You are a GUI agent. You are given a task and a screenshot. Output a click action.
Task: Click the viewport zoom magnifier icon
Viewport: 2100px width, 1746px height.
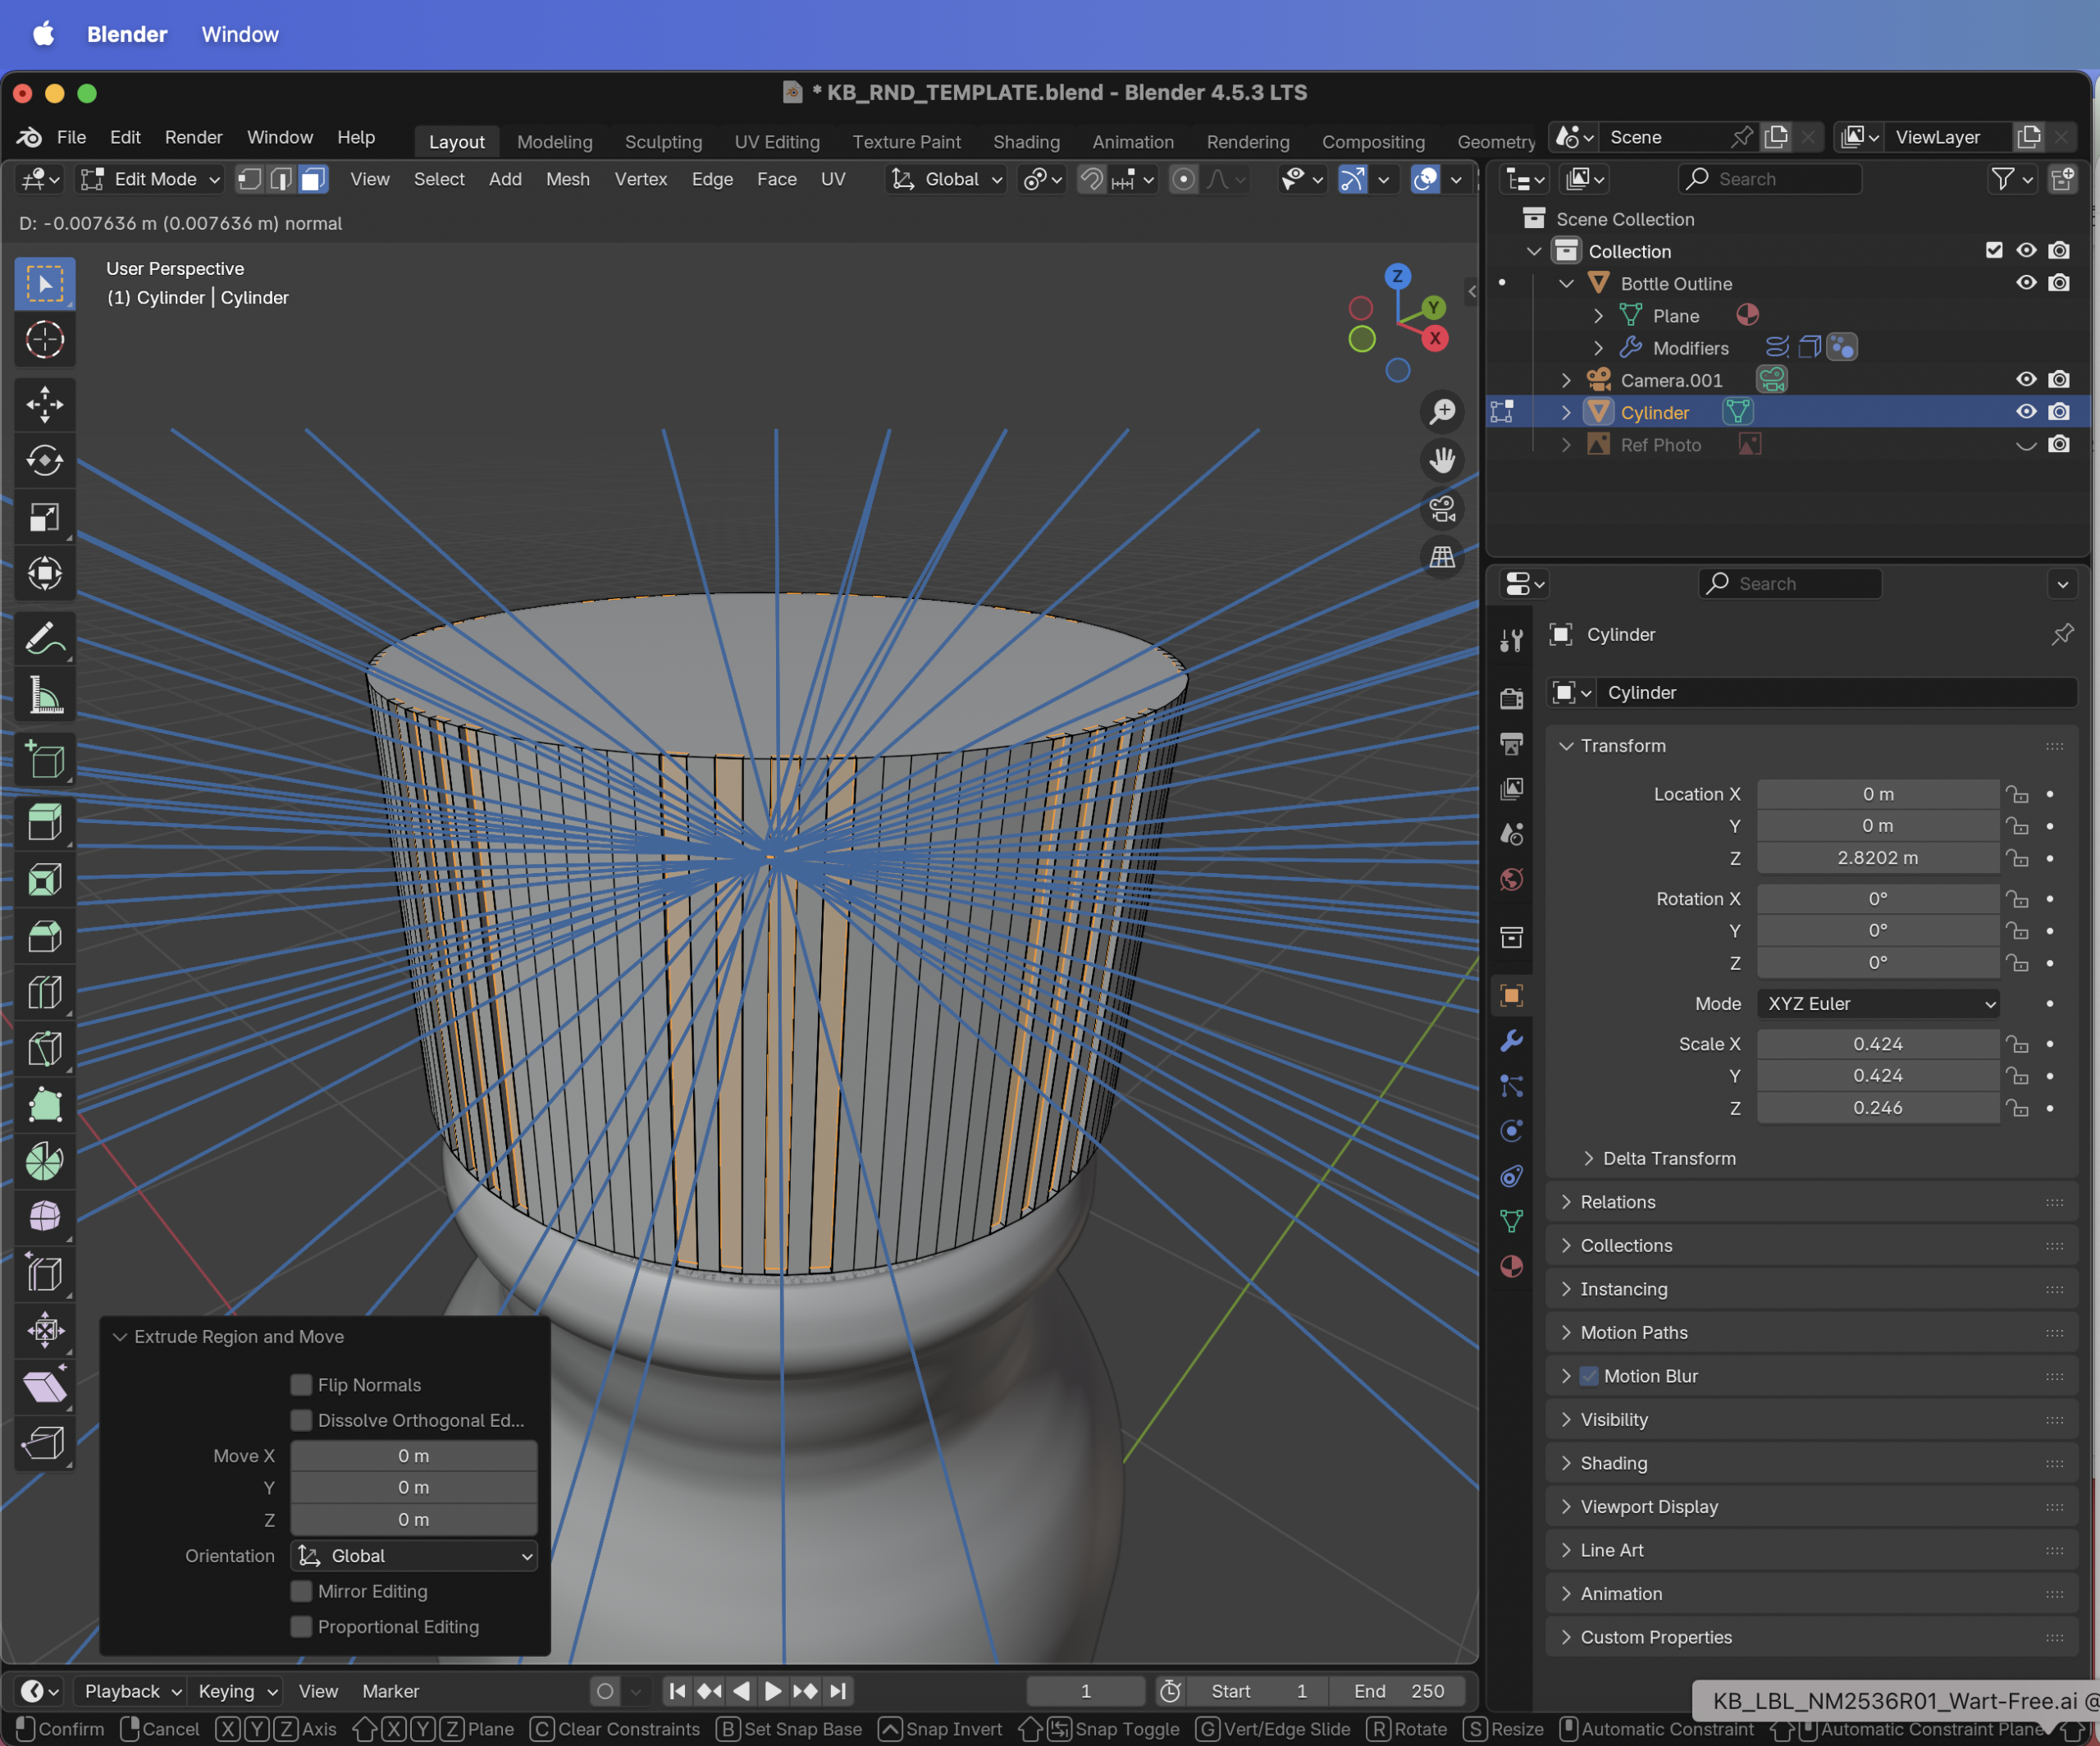point(1442,411)
